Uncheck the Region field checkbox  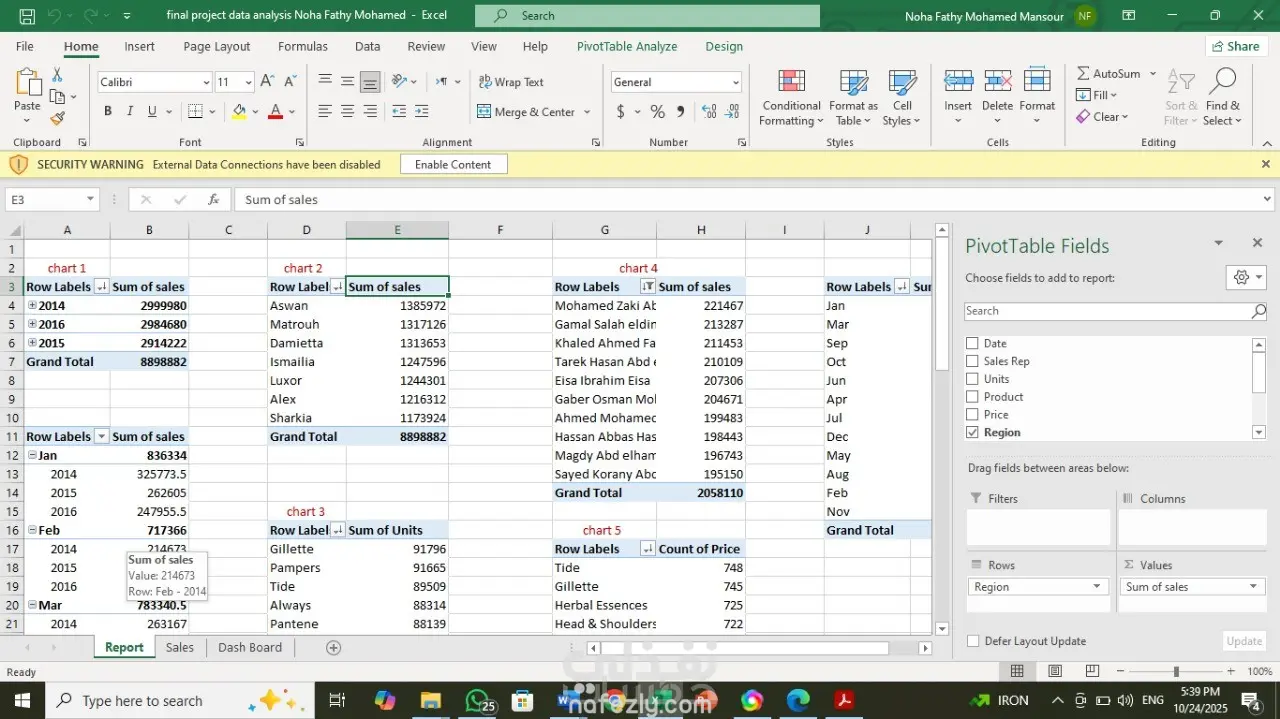point(972,432)
